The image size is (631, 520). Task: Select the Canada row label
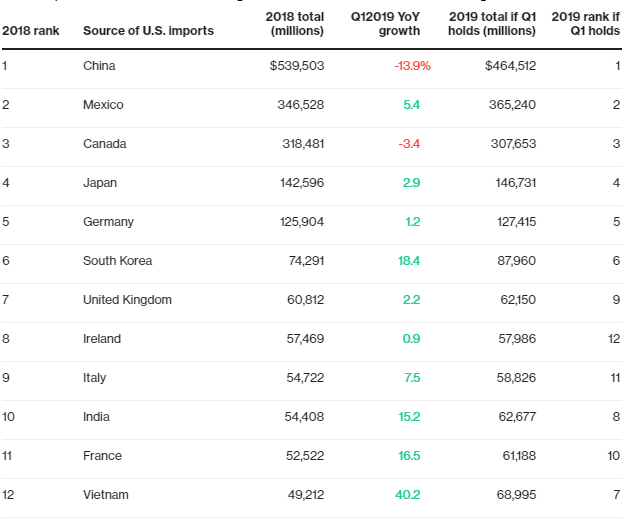coord(105,144)
